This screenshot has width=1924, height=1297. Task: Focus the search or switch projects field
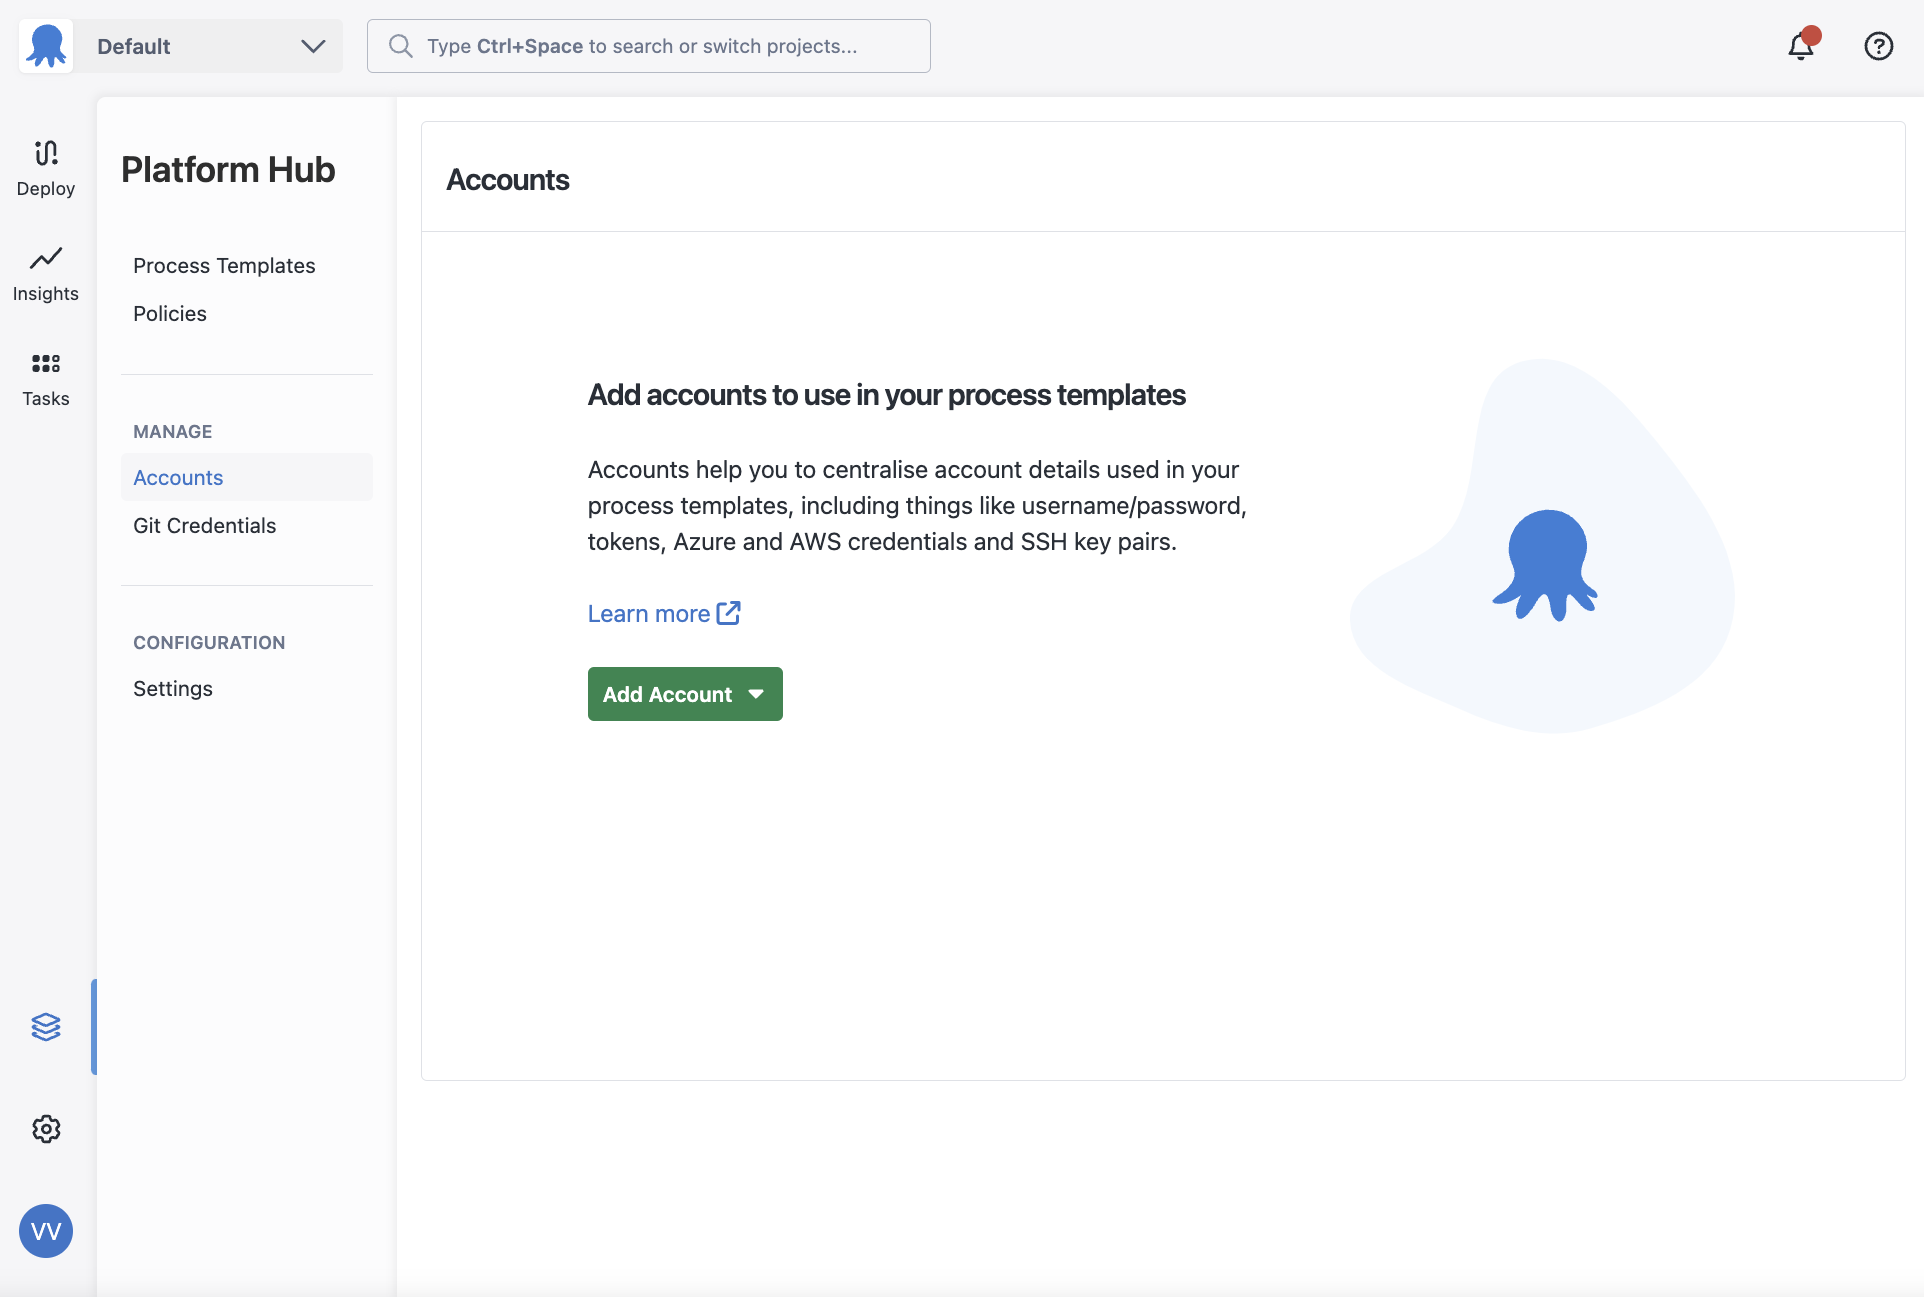[650, 46]
